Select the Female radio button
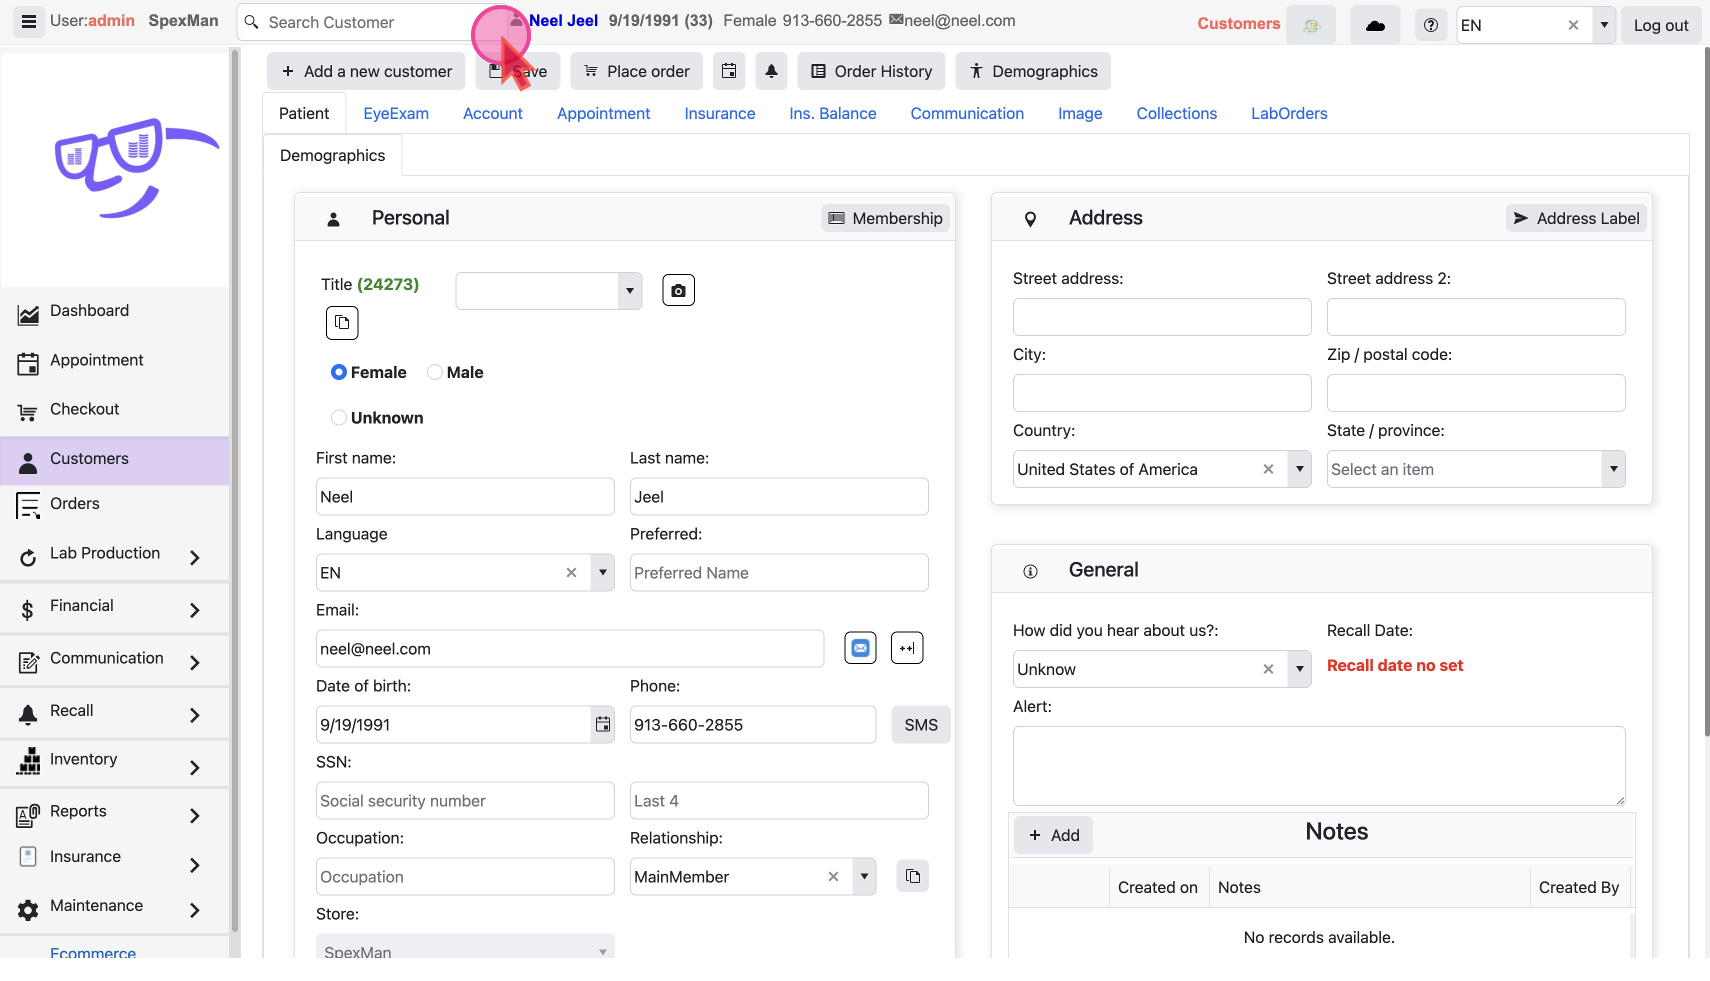The width and height of the screenshot is (1710, 981). click(x=339, y=372)
